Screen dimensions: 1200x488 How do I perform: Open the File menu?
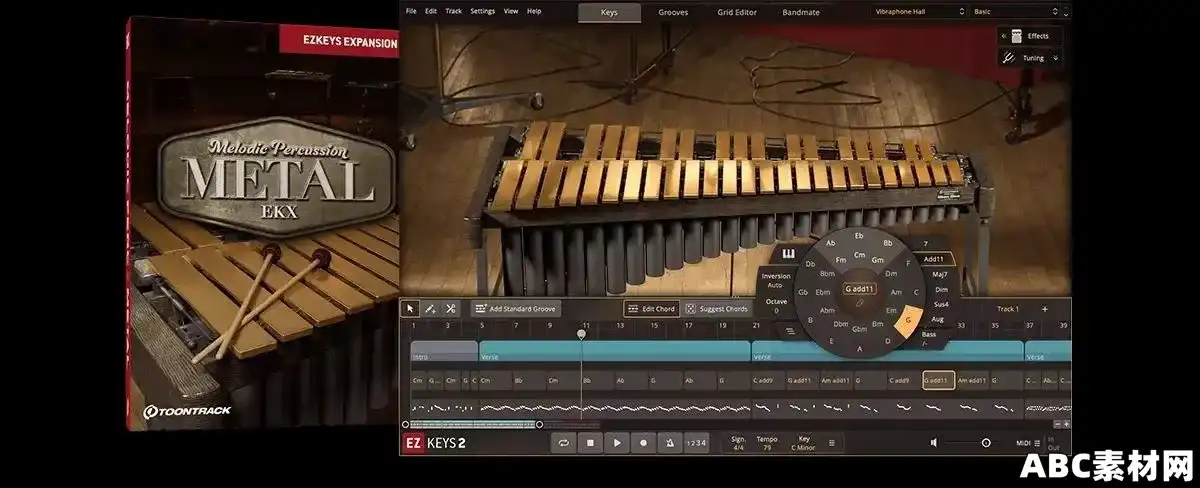click(x=411, y=11)
